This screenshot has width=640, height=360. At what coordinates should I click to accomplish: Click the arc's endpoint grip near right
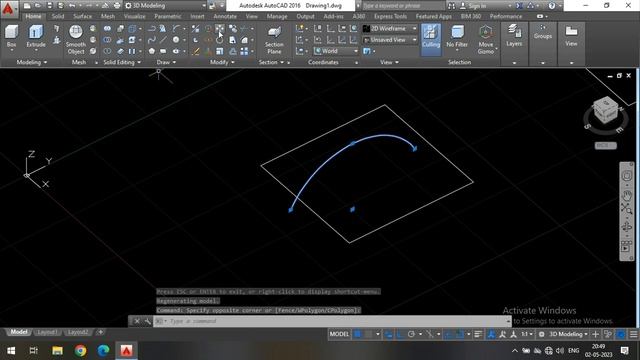(415, 149)
